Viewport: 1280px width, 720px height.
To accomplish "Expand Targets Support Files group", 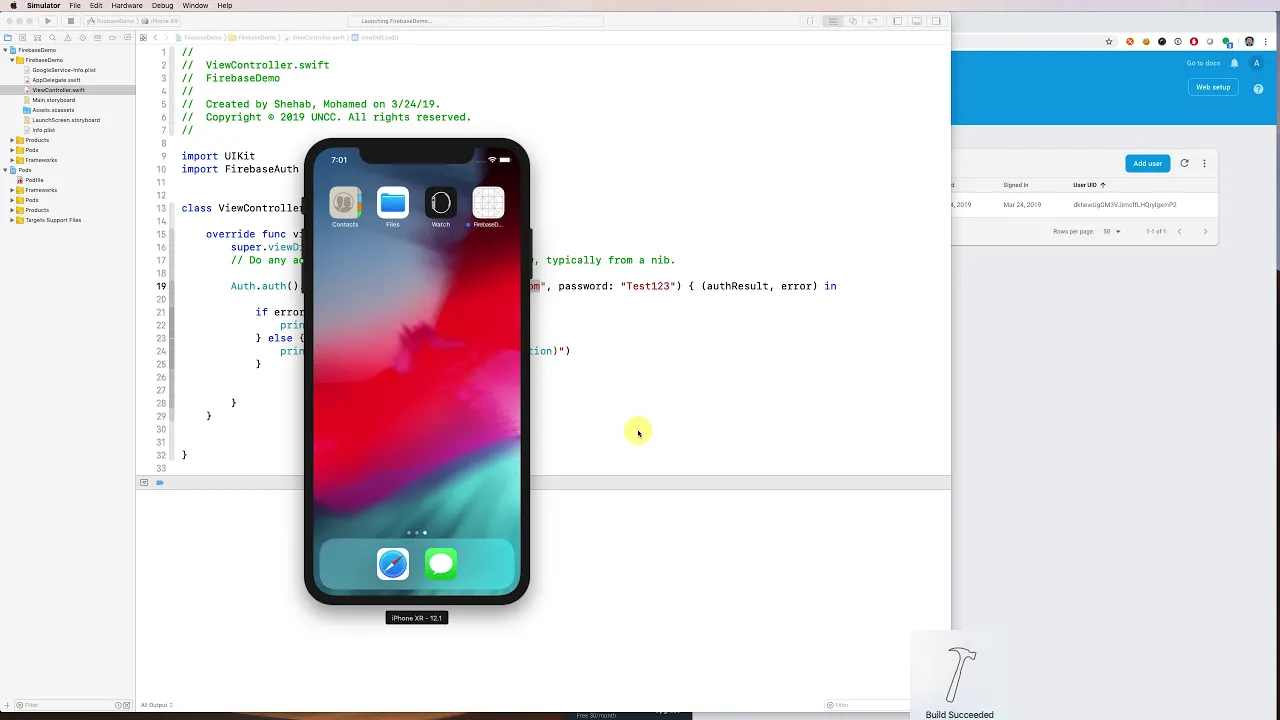I will (12, 220).
